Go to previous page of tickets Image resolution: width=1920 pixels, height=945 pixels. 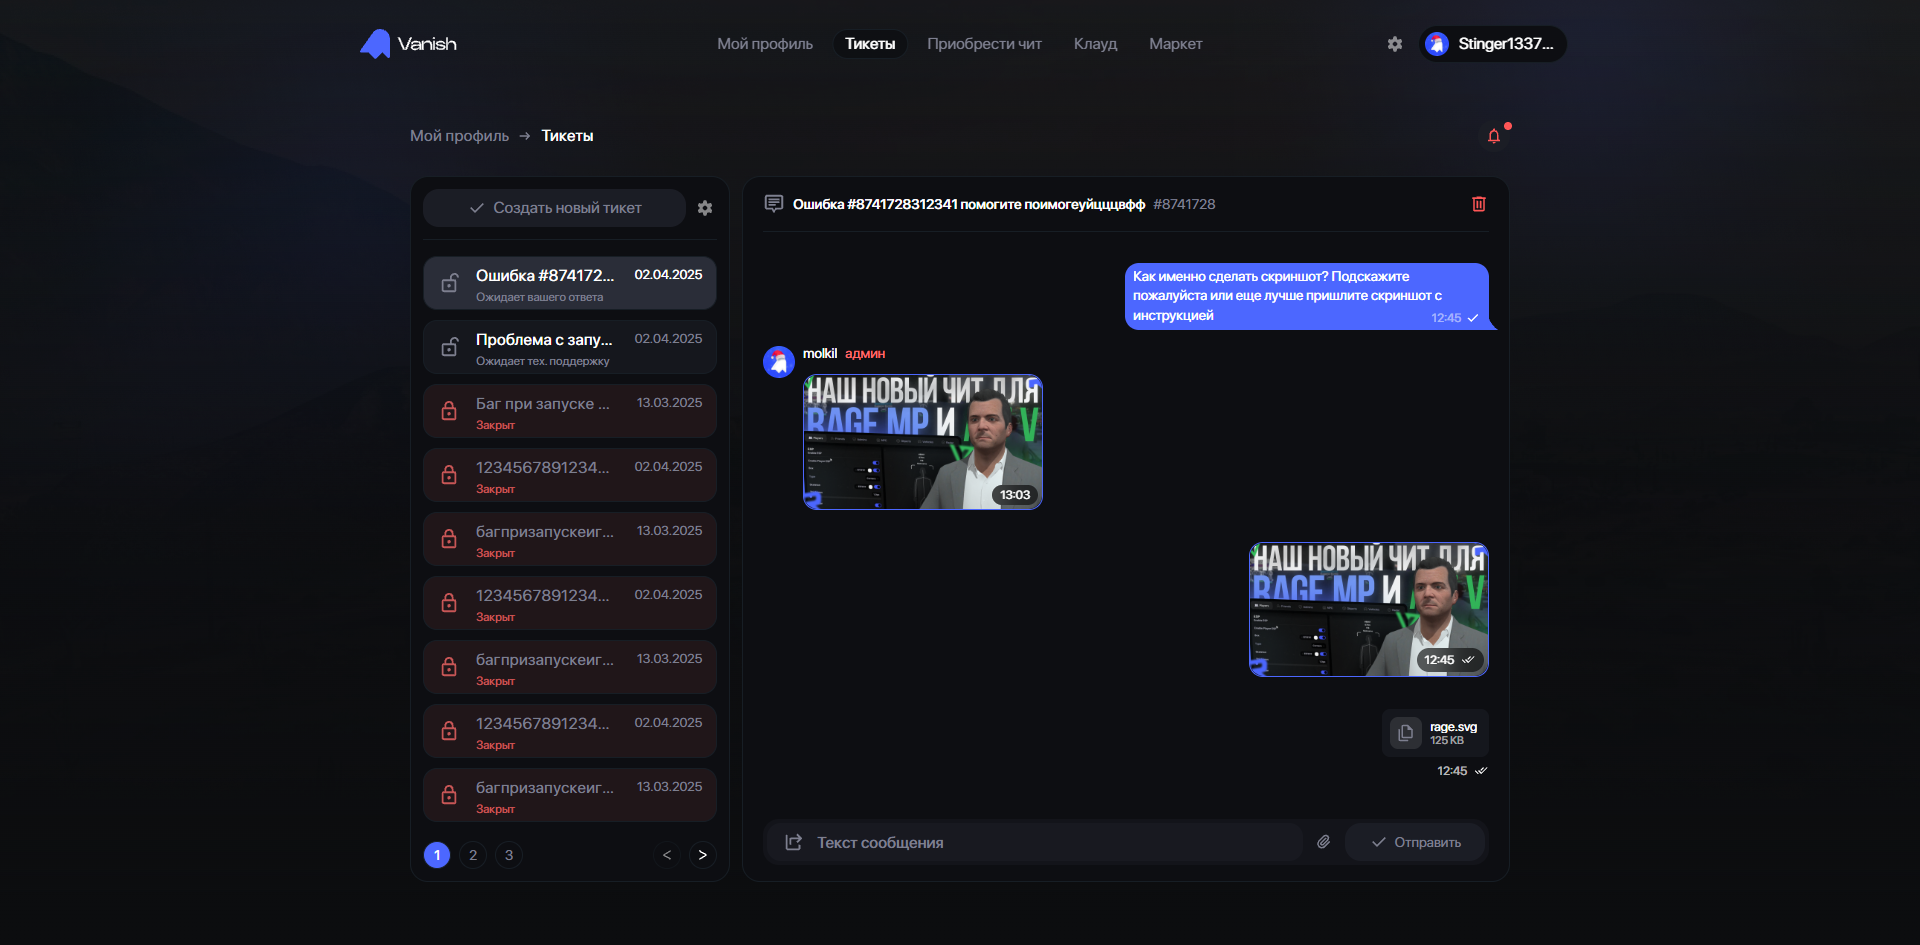(x=667, y=855)
